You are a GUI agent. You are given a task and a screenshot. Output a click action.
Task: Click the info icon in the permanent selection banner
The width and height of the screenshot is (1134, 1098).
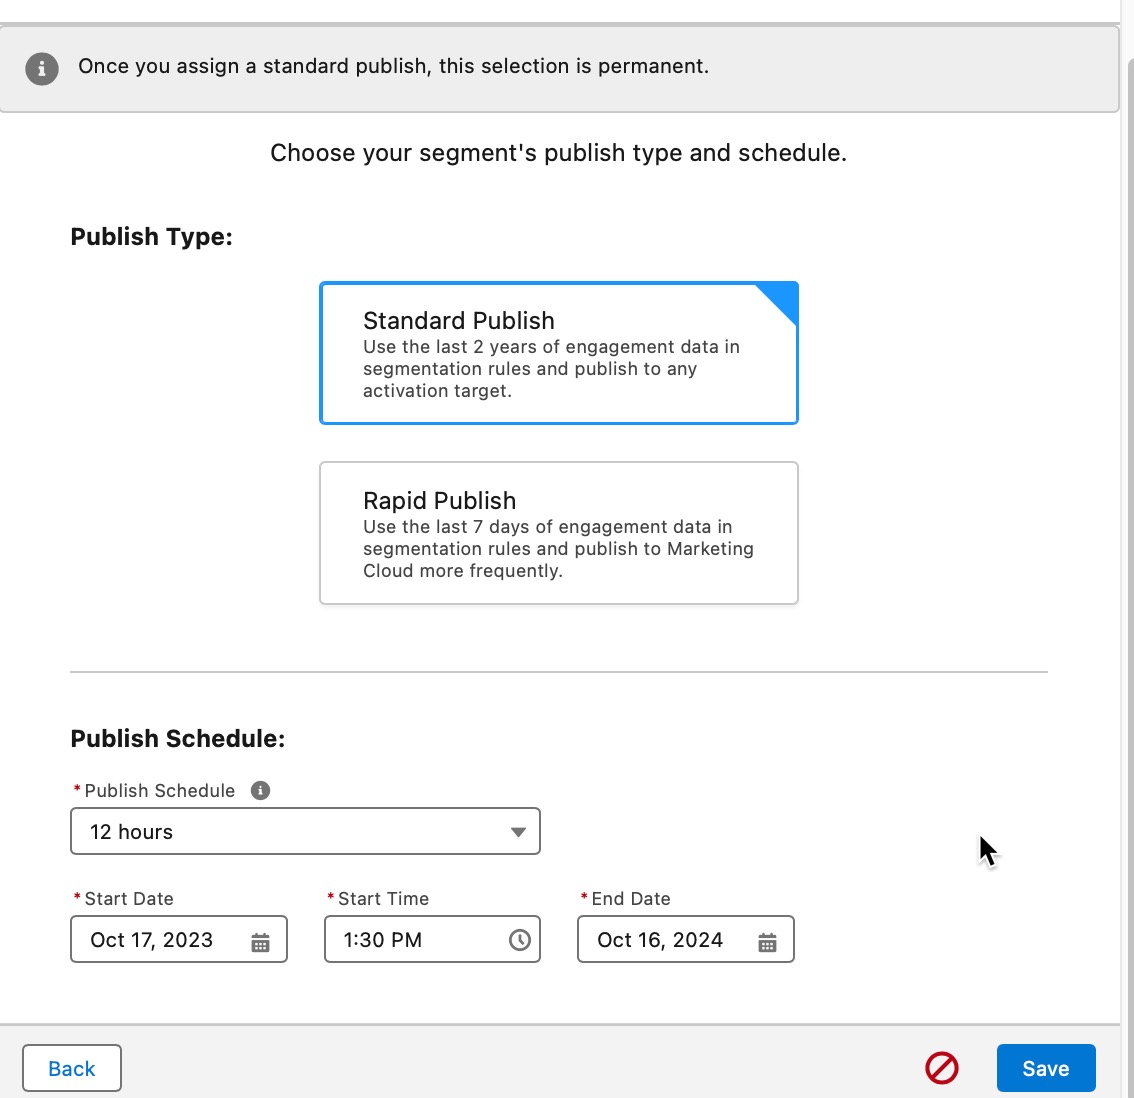point(42,69)
